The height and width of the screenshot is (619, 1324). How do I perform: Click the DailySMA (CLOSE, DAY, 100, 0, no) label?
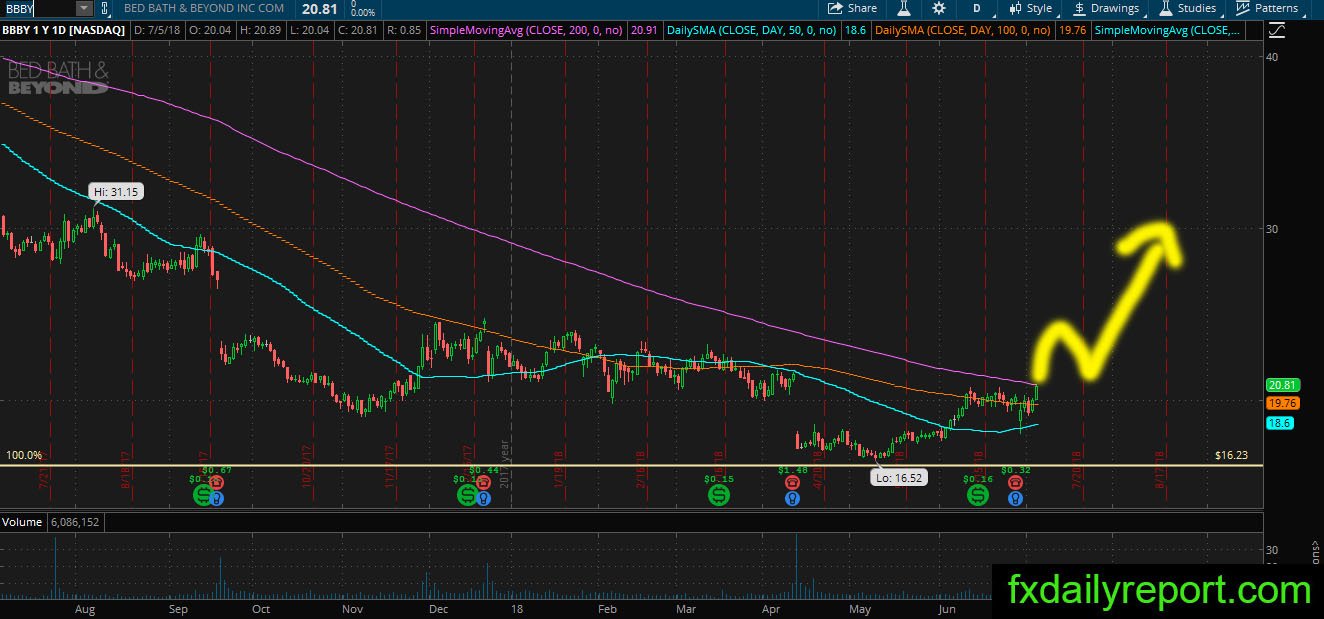click(963, 31)
